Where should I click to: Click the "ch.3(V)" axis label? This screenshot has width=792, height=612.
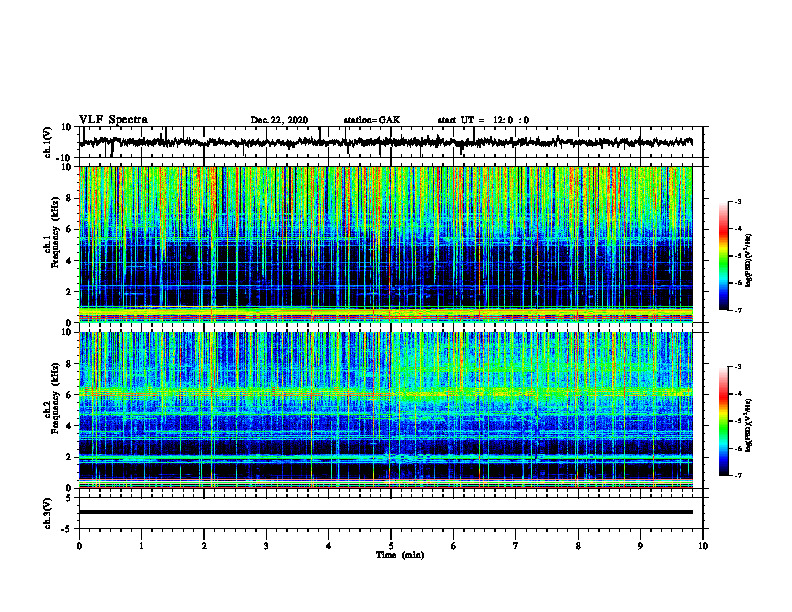(48, 513)
